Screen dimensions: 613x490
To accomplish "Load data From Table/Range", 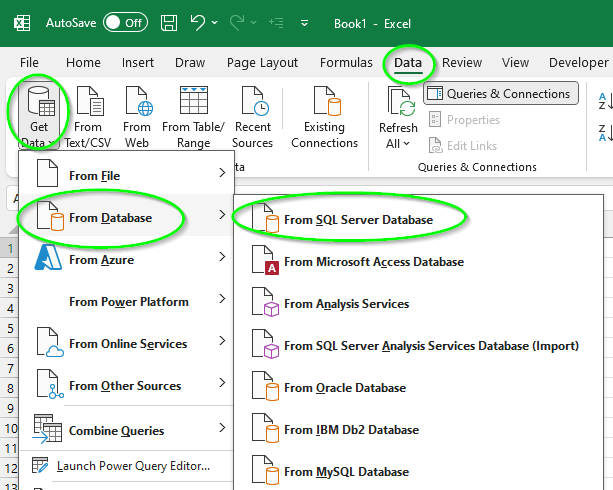I will (x=194, y=117).
